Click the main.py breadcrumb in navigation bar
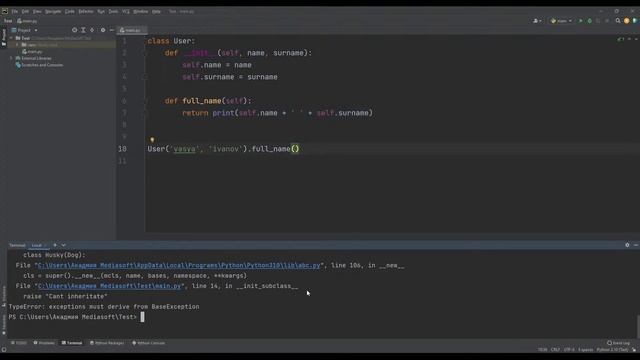This screenshot has height=360, width=640. click(27, 21)
